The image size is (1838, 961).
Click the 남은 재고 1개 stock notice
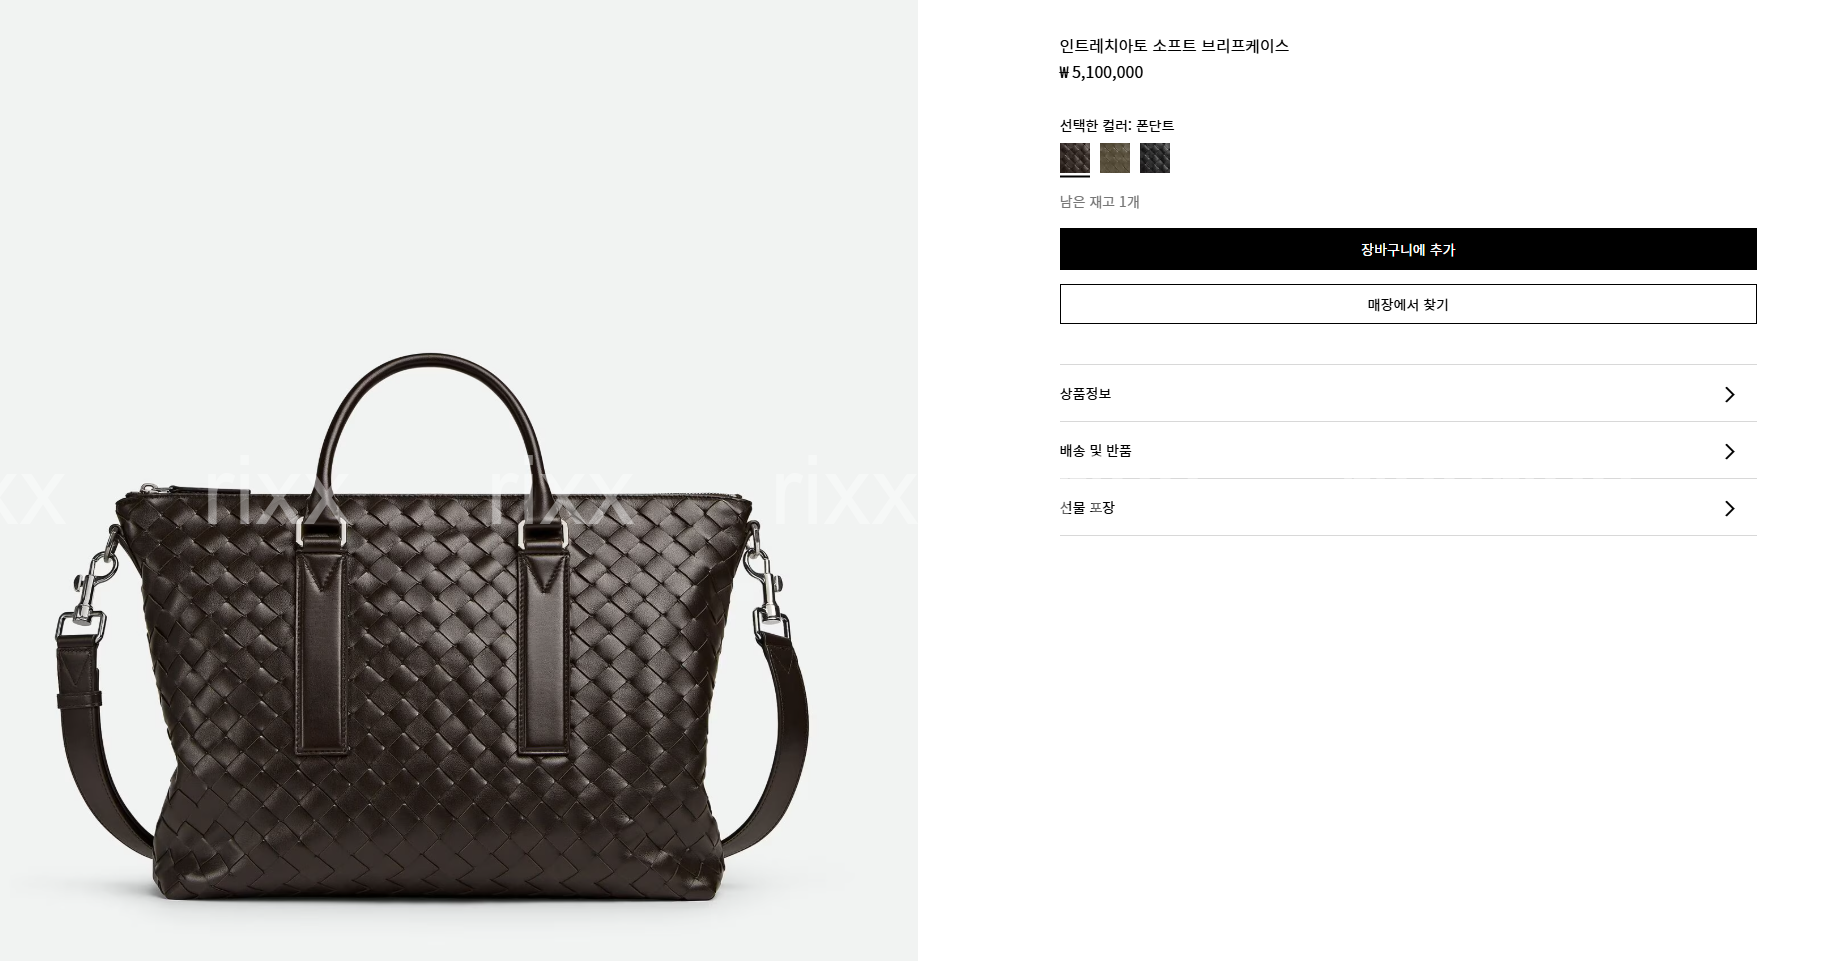pos(1100,201)
